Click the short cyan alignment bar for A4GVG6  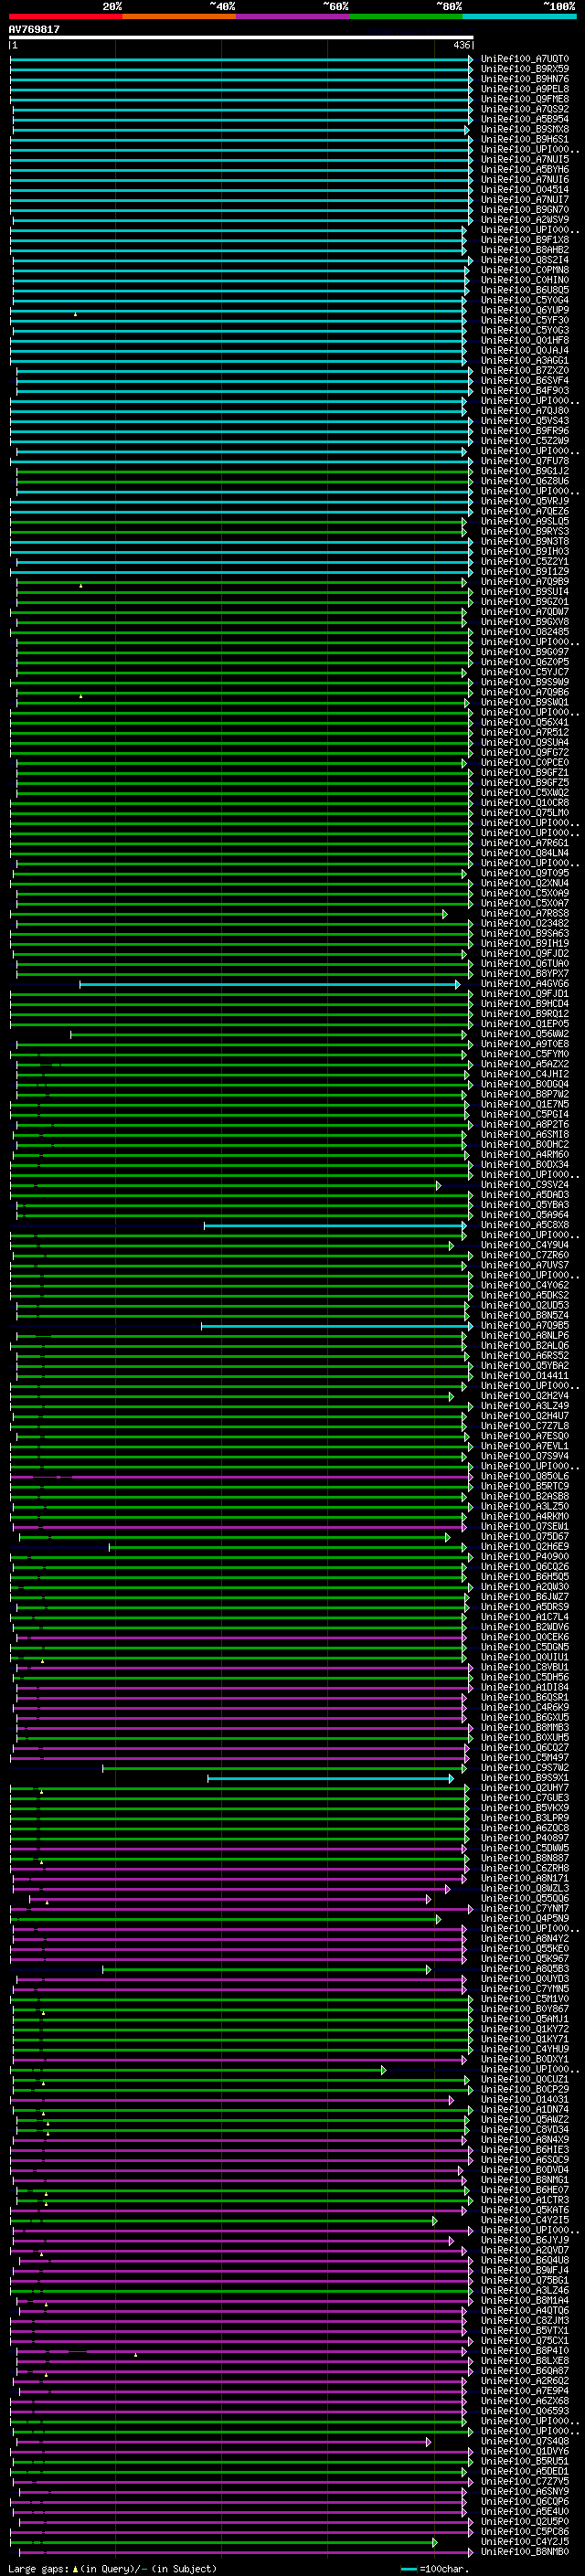269,984
